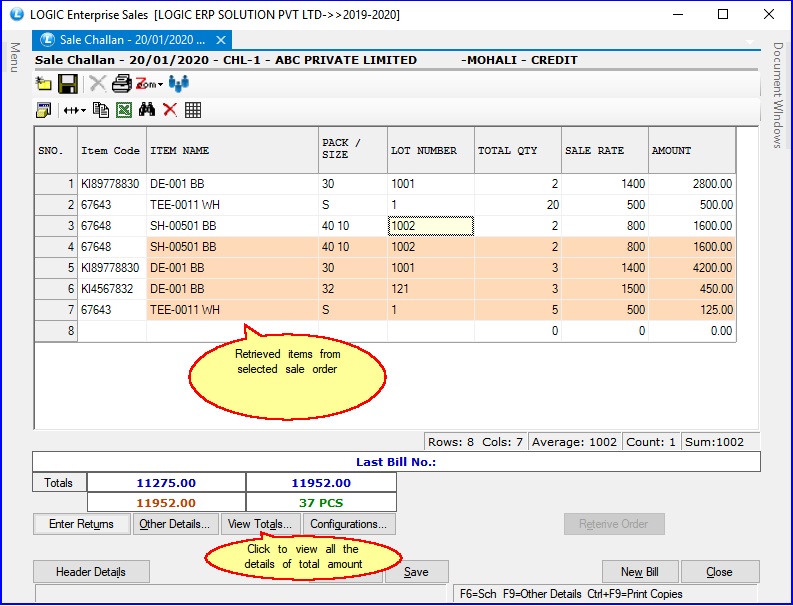Click the red X delete row icon
The image size is (793, 606).
coord(170,110)
